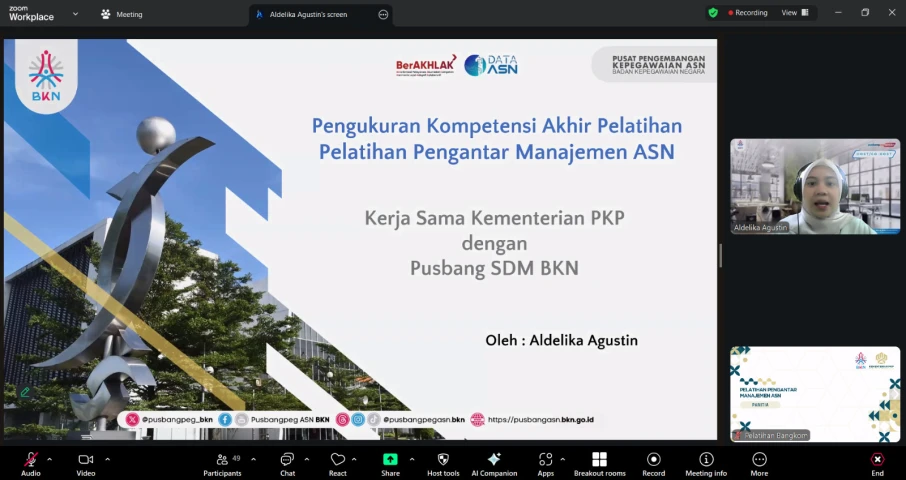Unmute the Audio microphone button

click(31, 464)
